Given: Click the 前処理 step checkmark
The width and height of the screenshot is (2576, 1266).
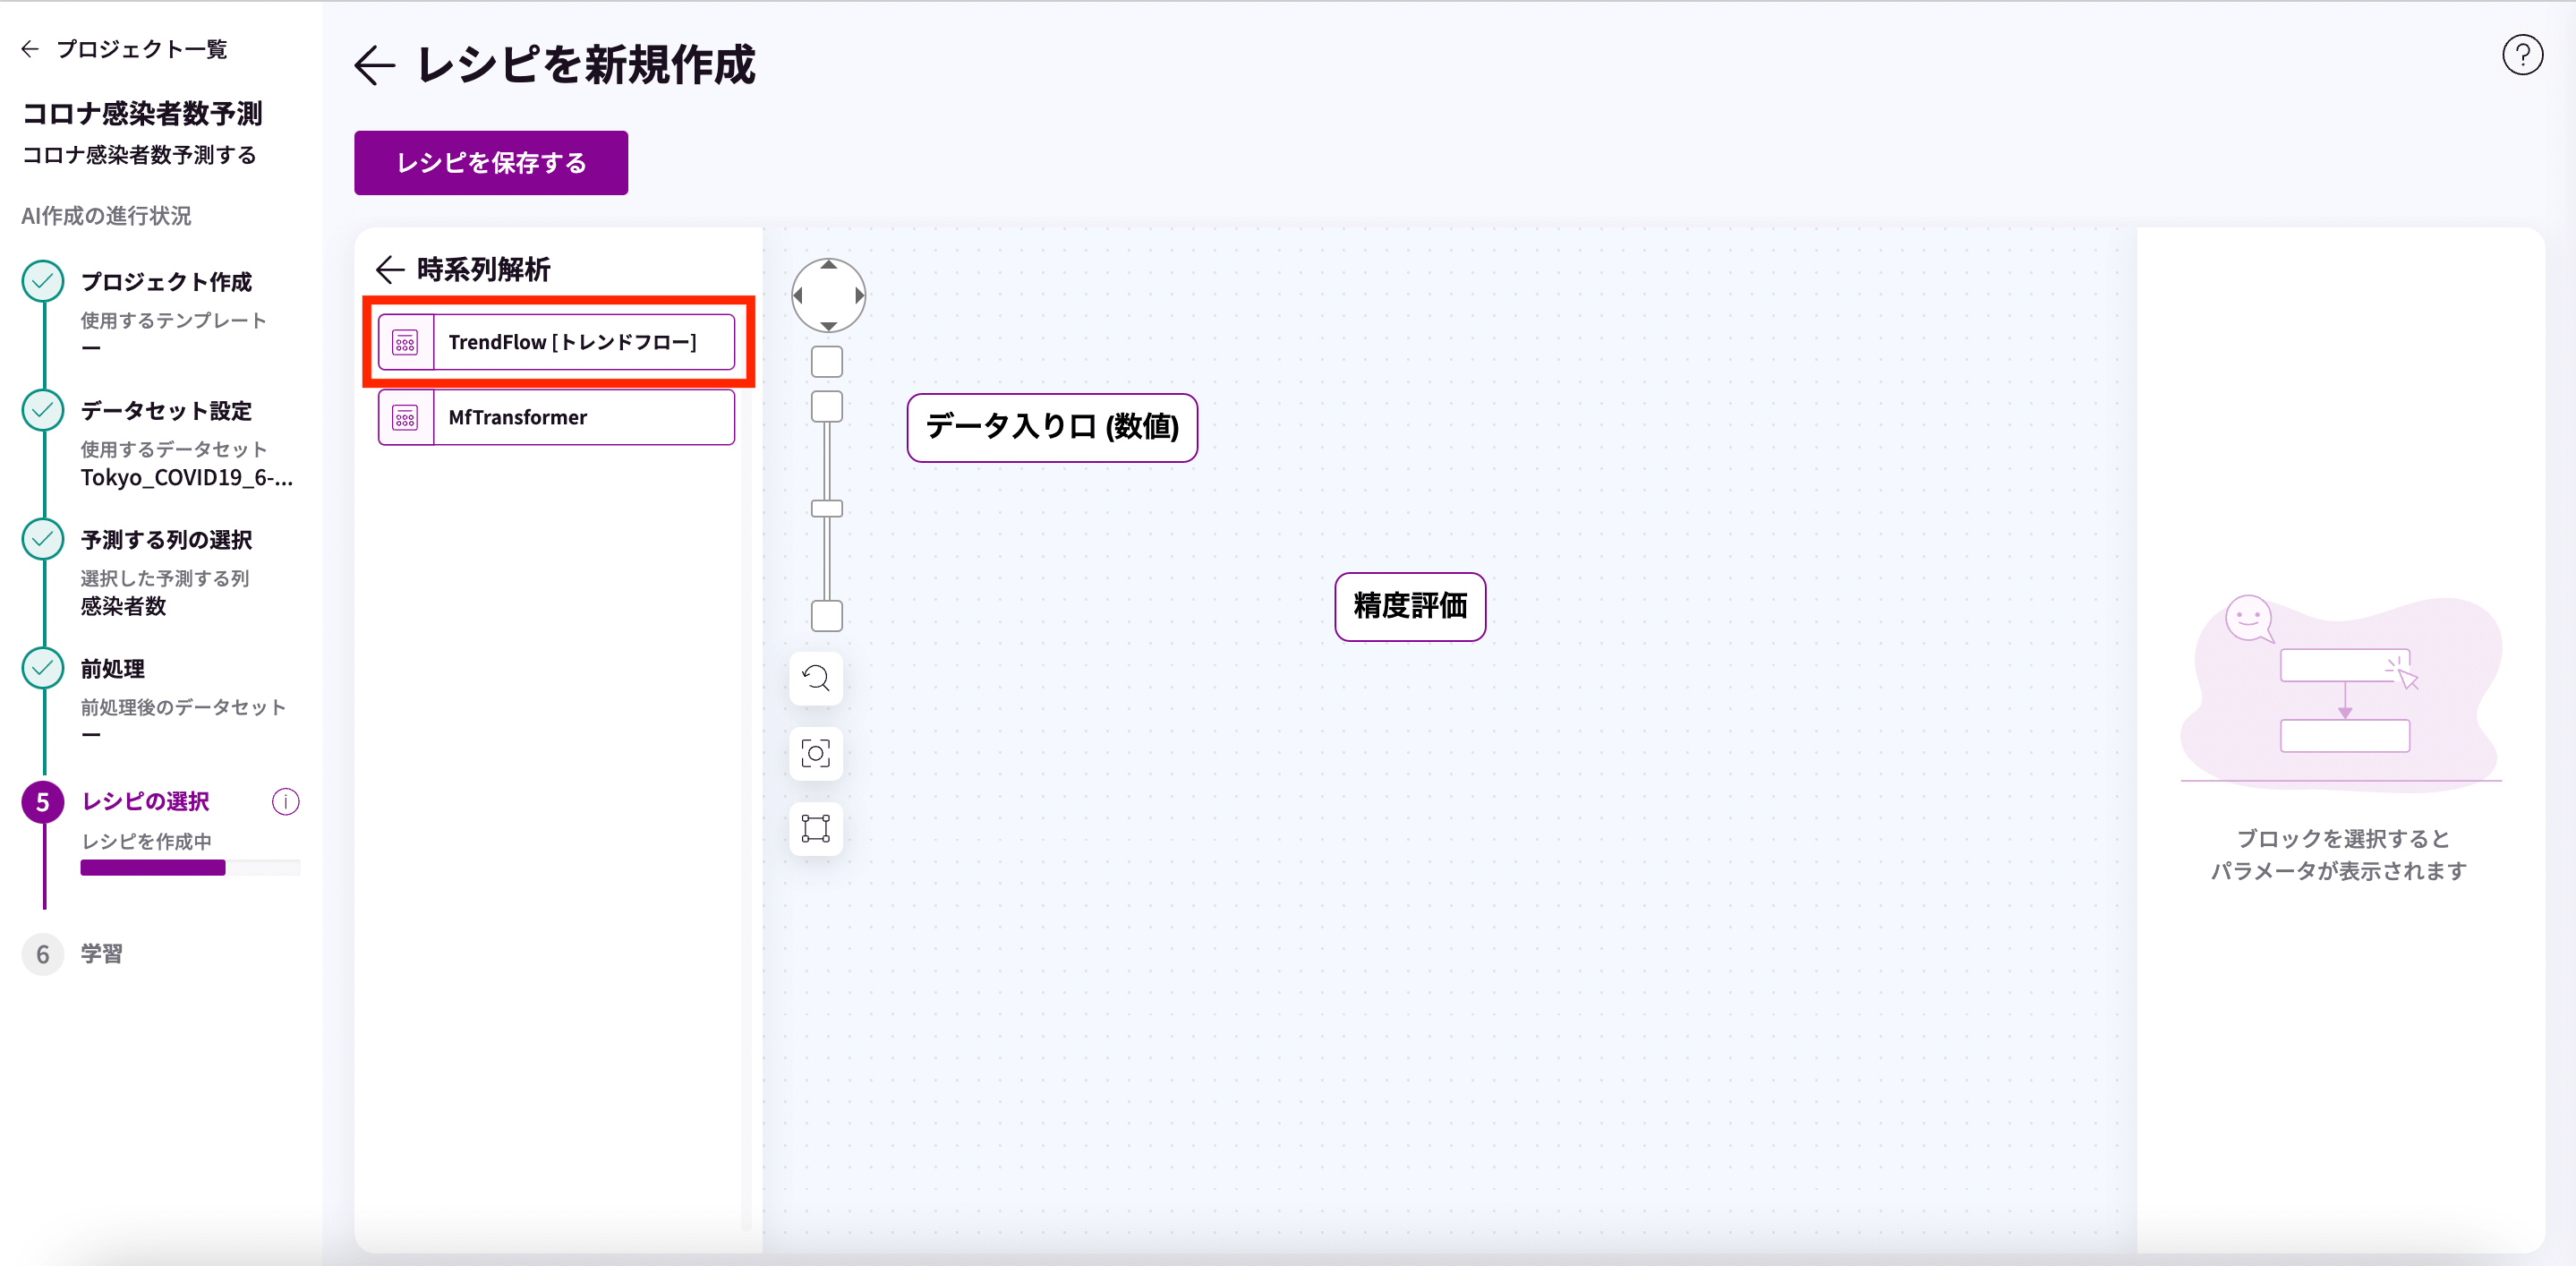Looking at the screenshot, I should 43,669.
